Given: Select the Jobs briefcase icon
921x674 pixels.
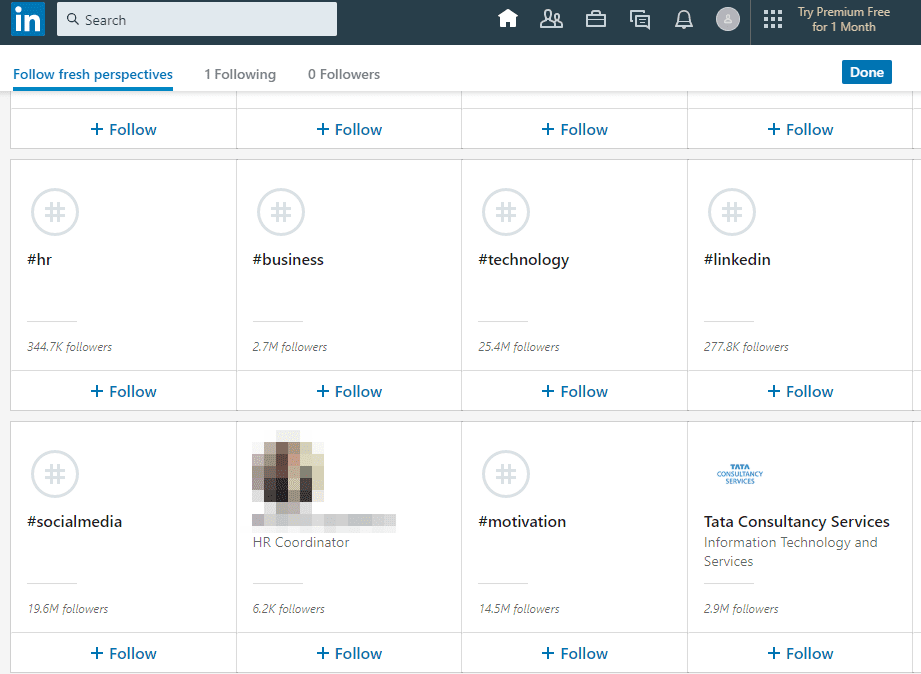Looking at the screenshot, I should [596, 18].
